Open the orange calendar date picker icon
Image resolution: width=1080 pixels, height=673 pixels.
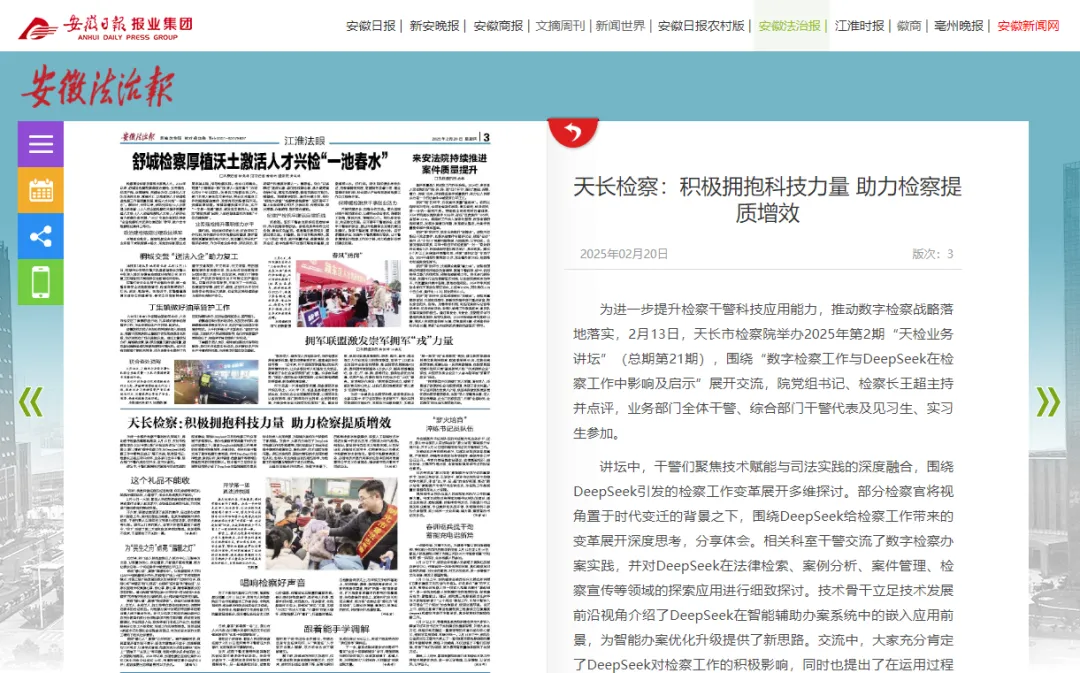[x=41, y=190]
